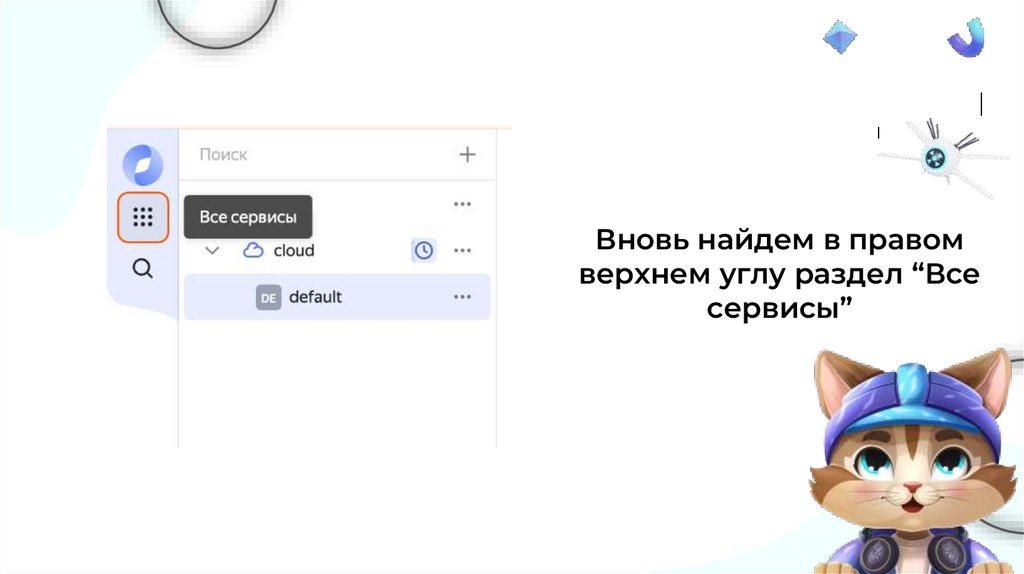Click the clock icon in cloud row
The image size is (1024, 574).
point(424,250)
